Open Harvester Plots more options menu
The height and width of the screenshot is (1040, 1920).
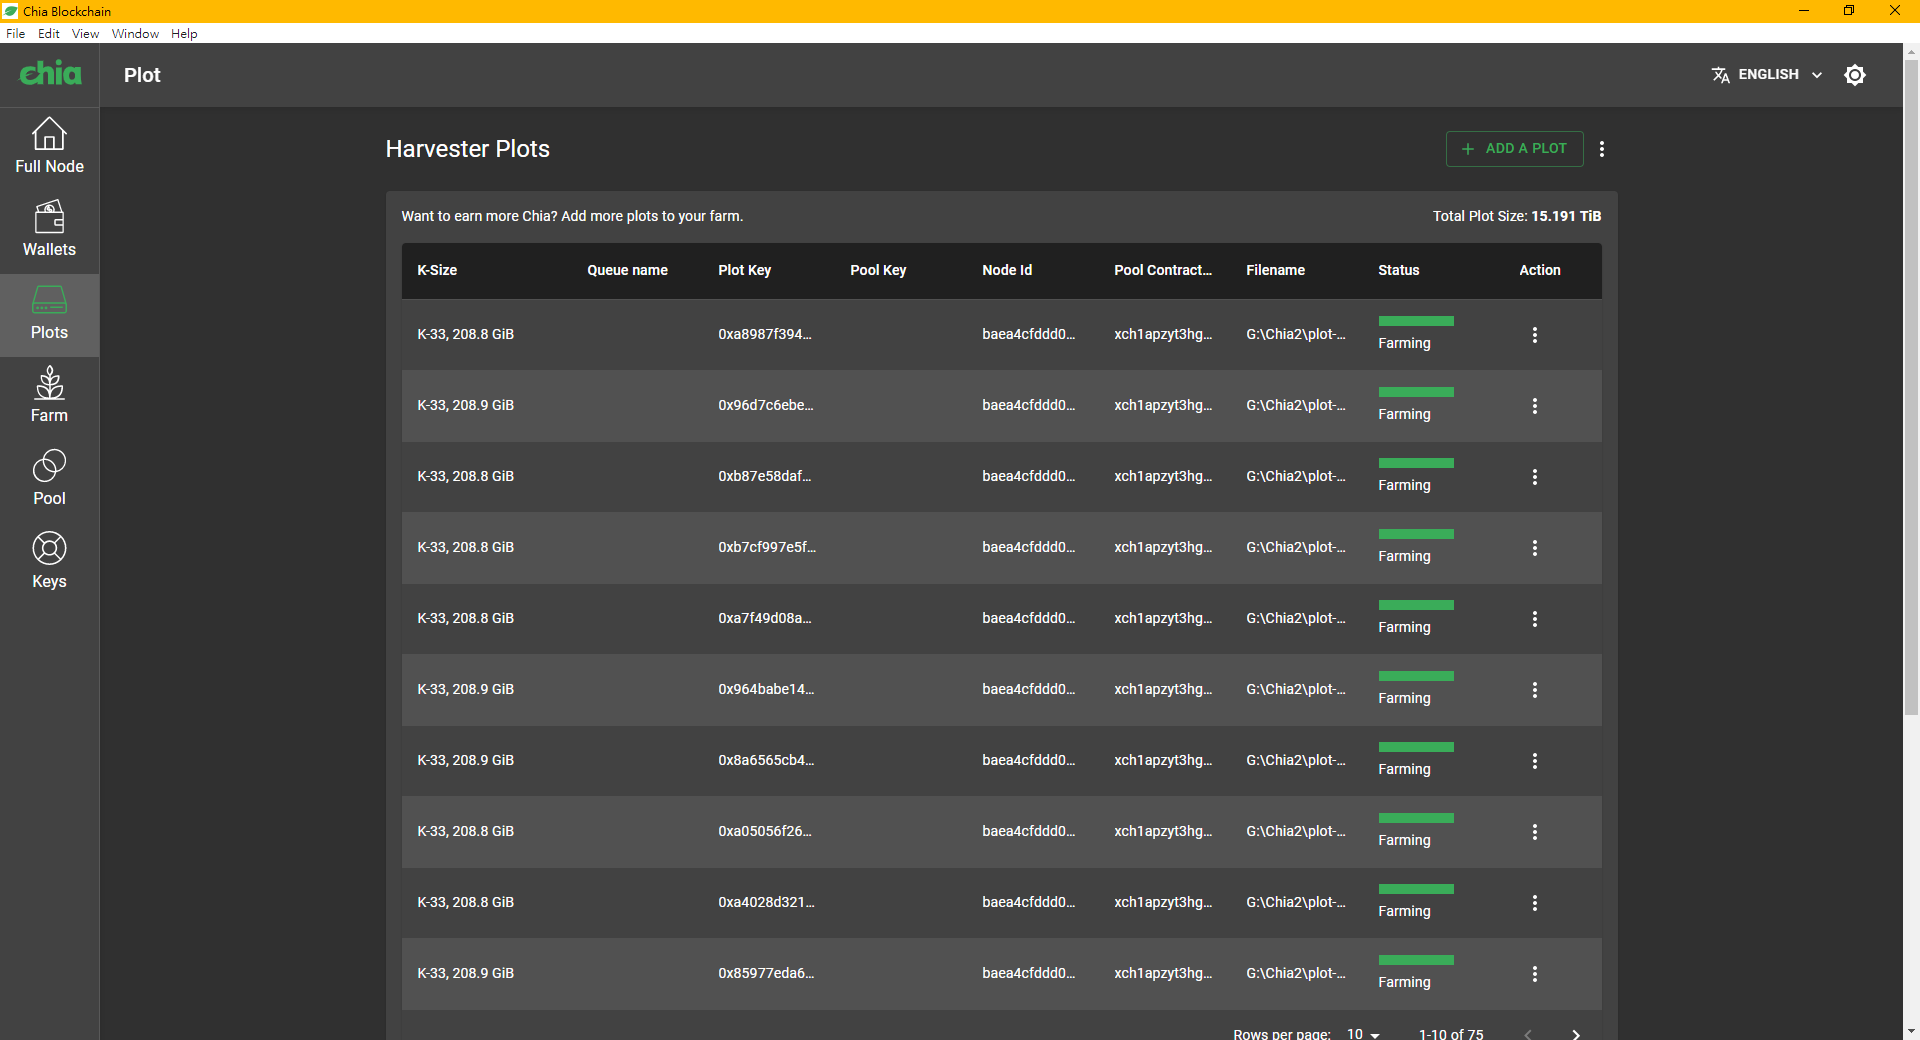[x=1602, y=149]
